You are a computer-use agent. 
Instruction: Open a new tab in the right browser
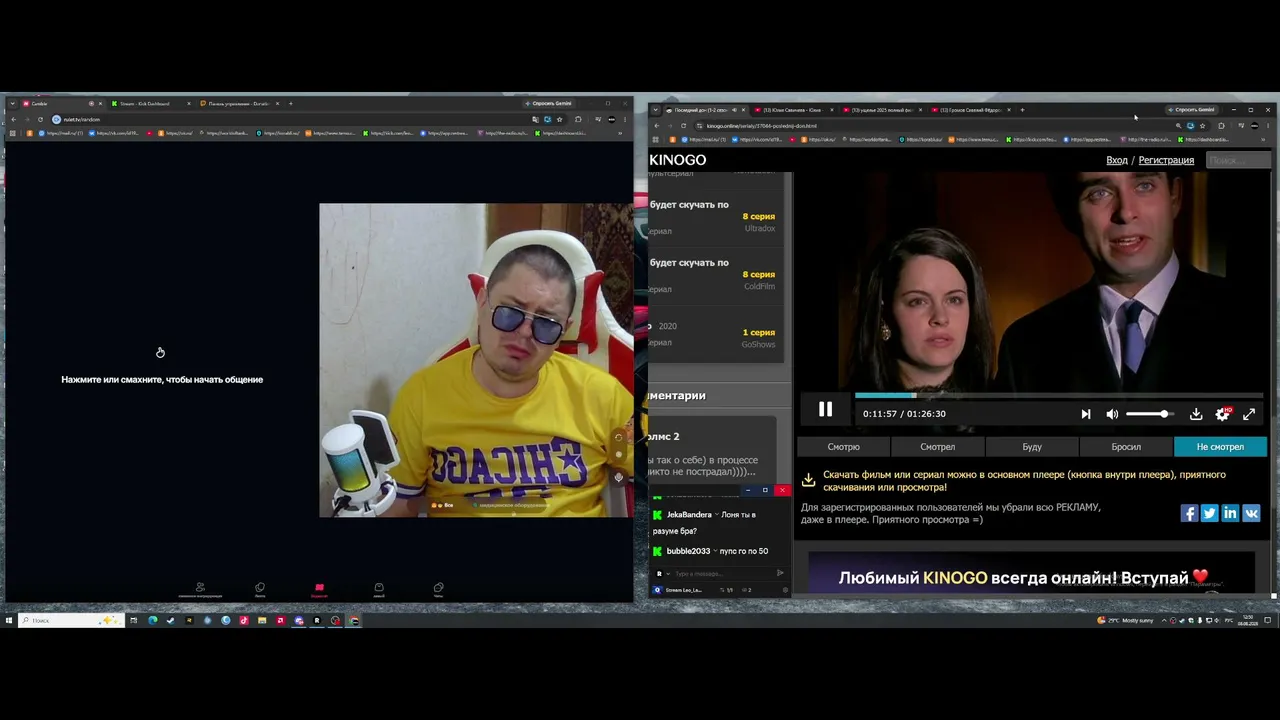(x=1022, y=110)
